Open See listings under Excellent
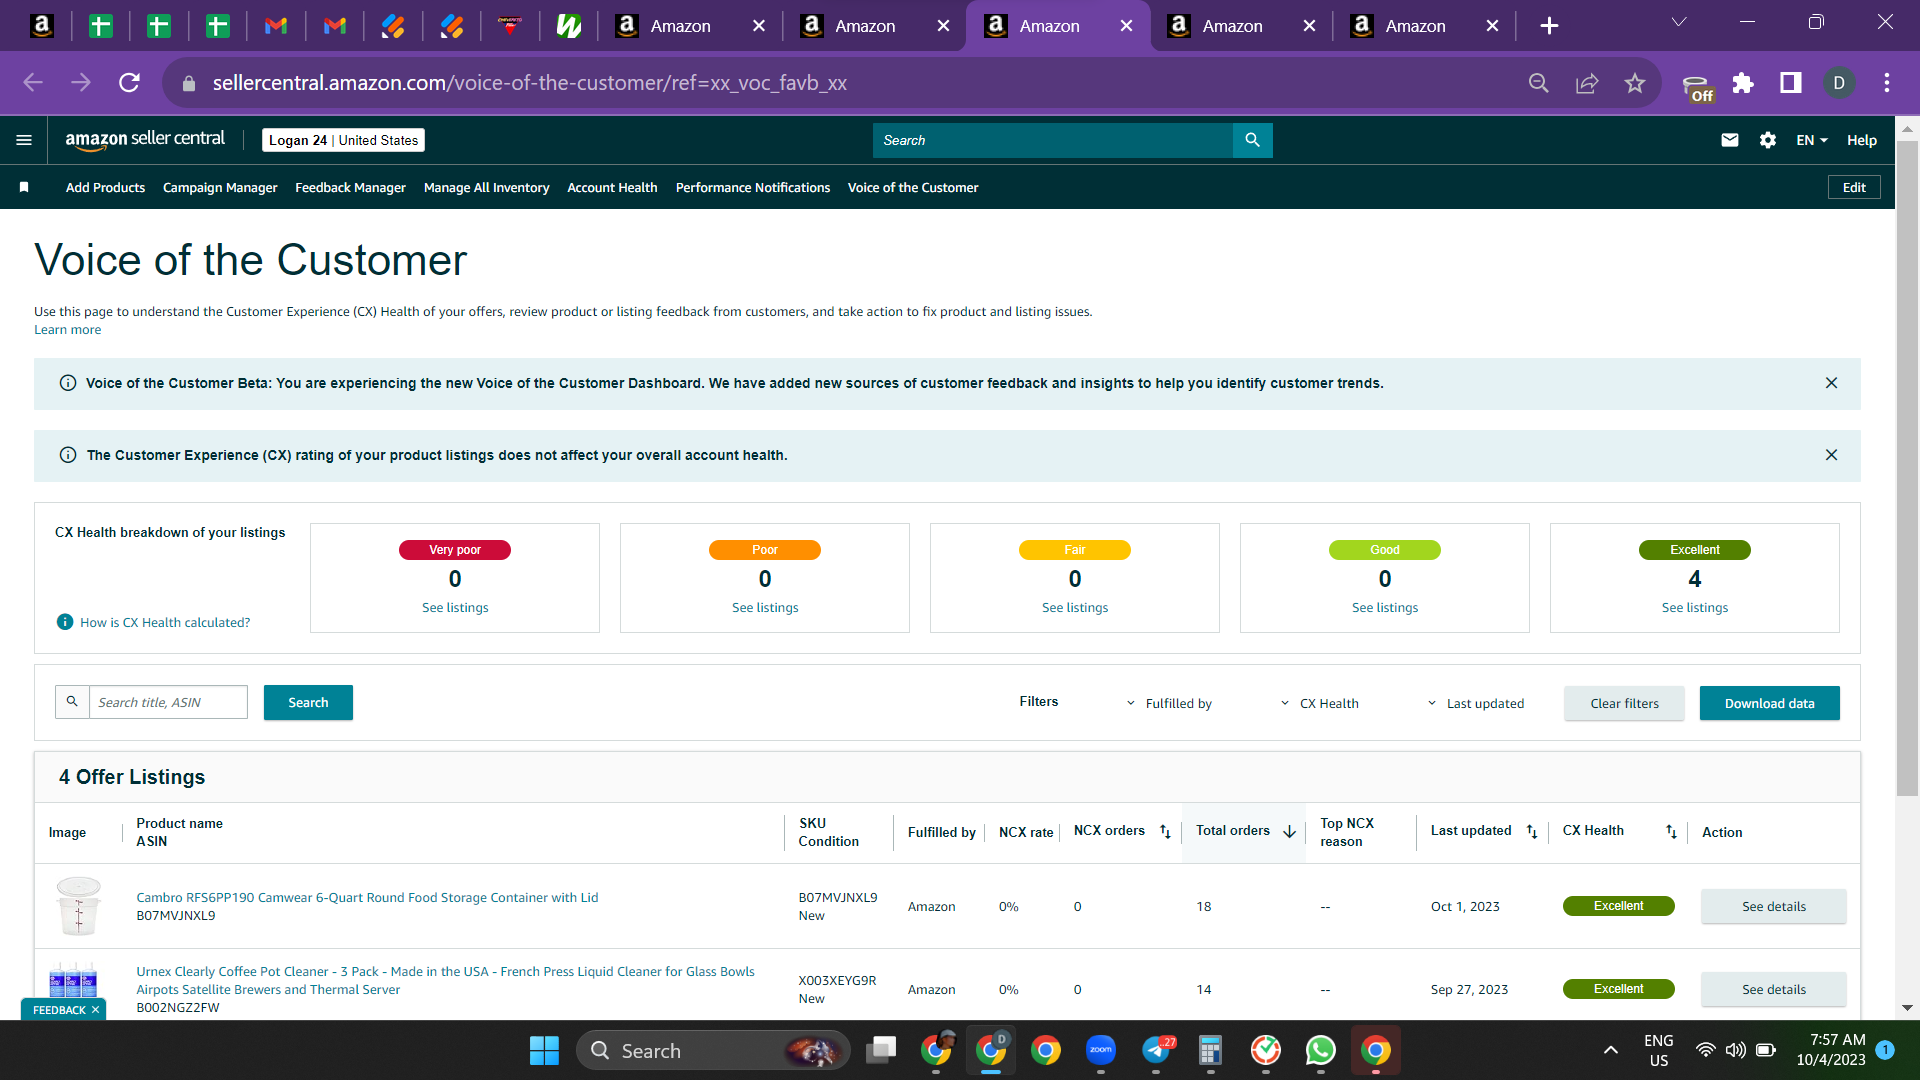This screenshot has width=1920, height=1080. [x=1694, y=607]
